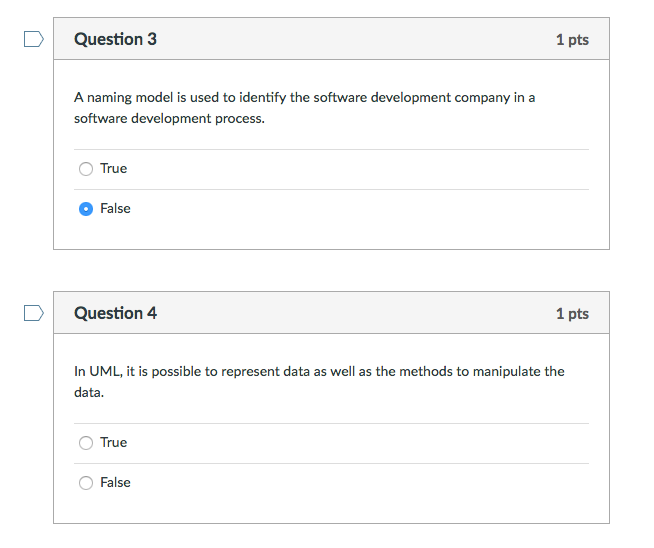Click the phrase "software development process."
The width and height of the screenshot is (654, 548).
point(169,119)
